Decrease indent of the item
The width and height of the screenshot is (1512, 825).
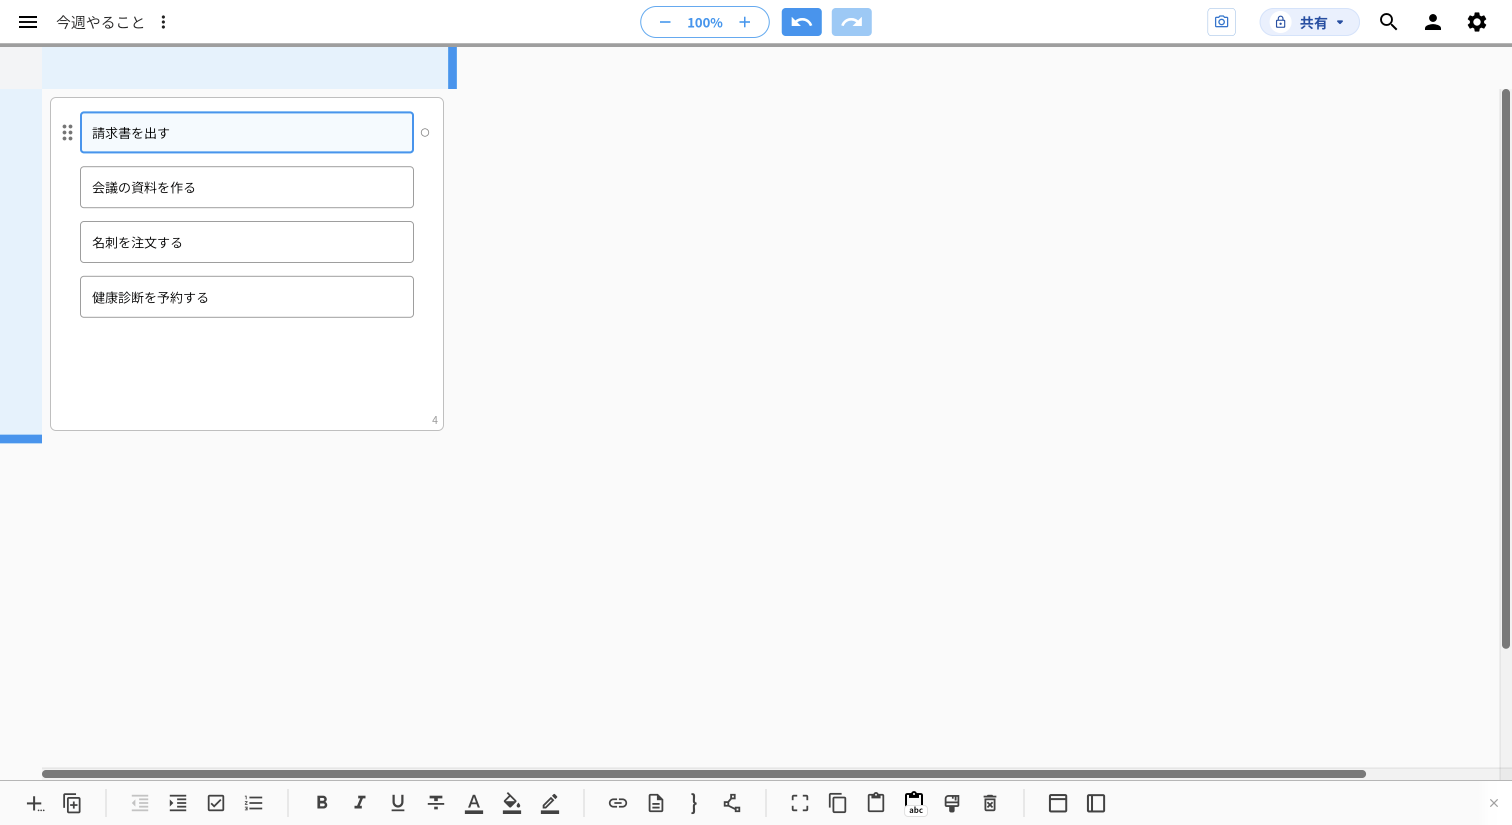pos(140,803)
